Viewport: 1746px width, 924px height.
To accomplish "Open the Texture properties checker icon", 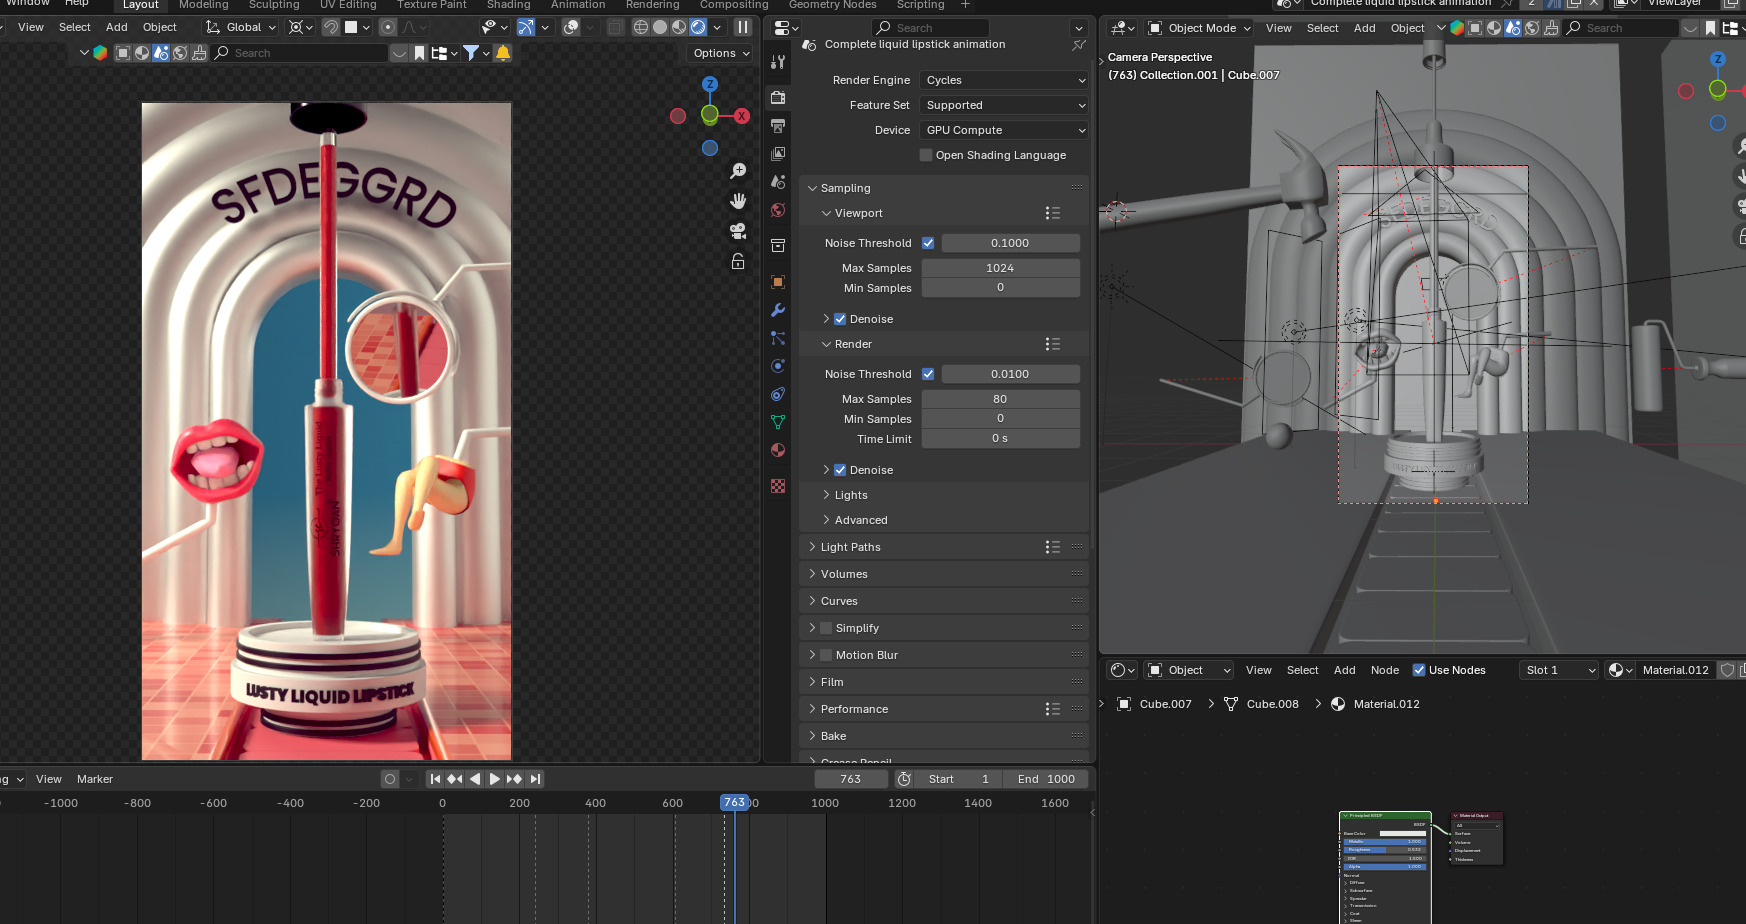I will (778, 486).
